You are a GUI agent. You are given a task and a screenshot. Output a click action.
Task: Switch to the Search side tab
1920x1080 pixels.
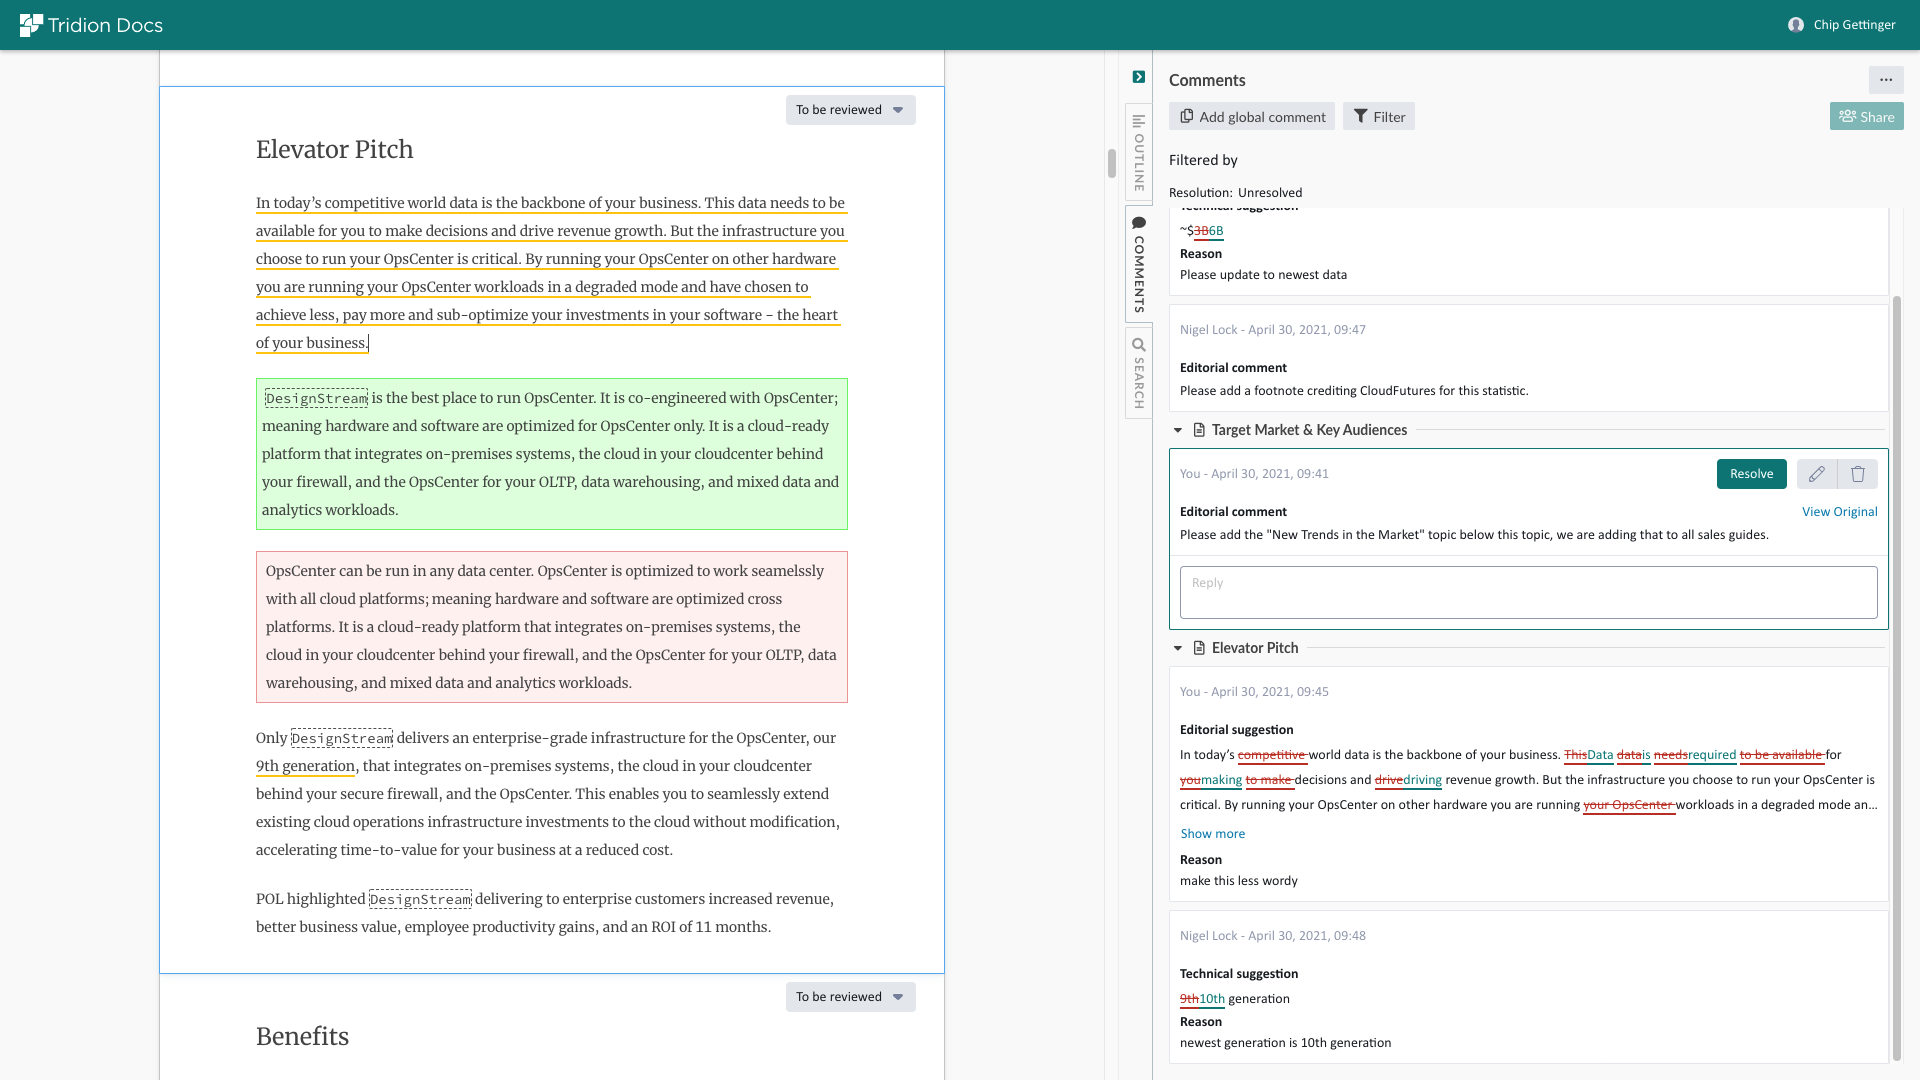[1138, 372]
